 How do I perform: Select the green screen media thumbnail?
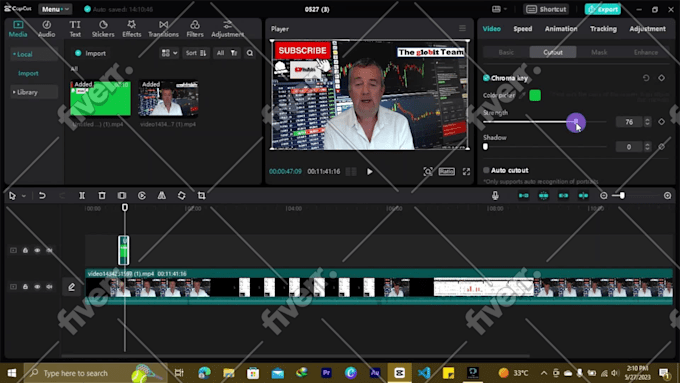[x=100, y=98]
